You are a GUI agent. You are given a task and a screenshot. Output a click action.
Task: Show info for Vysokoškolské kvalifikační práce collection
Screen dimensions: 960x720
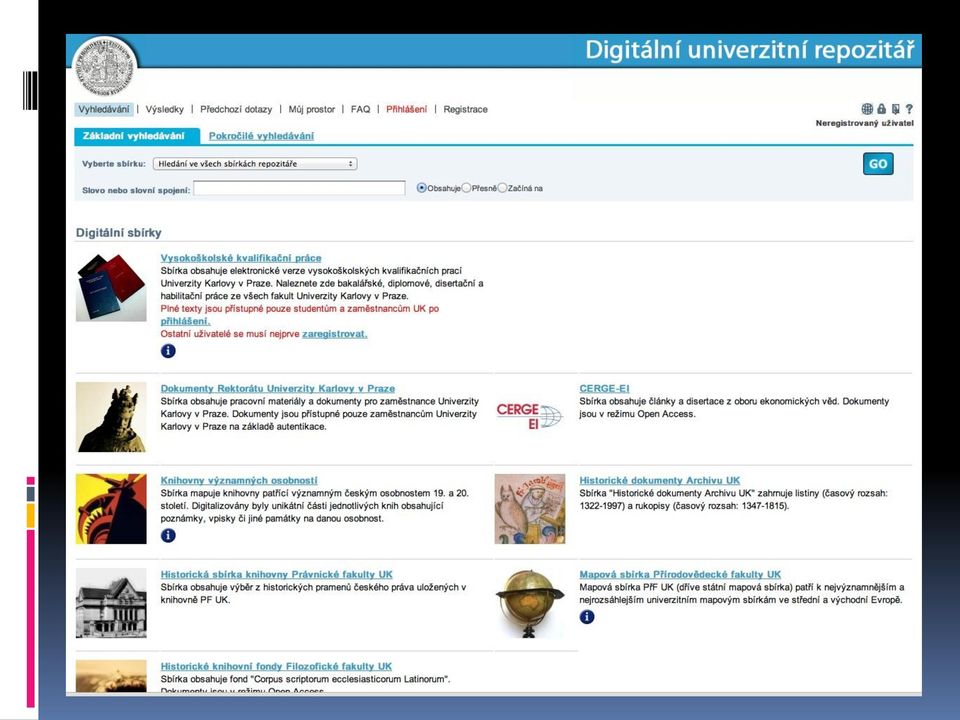tap(168, 351)
